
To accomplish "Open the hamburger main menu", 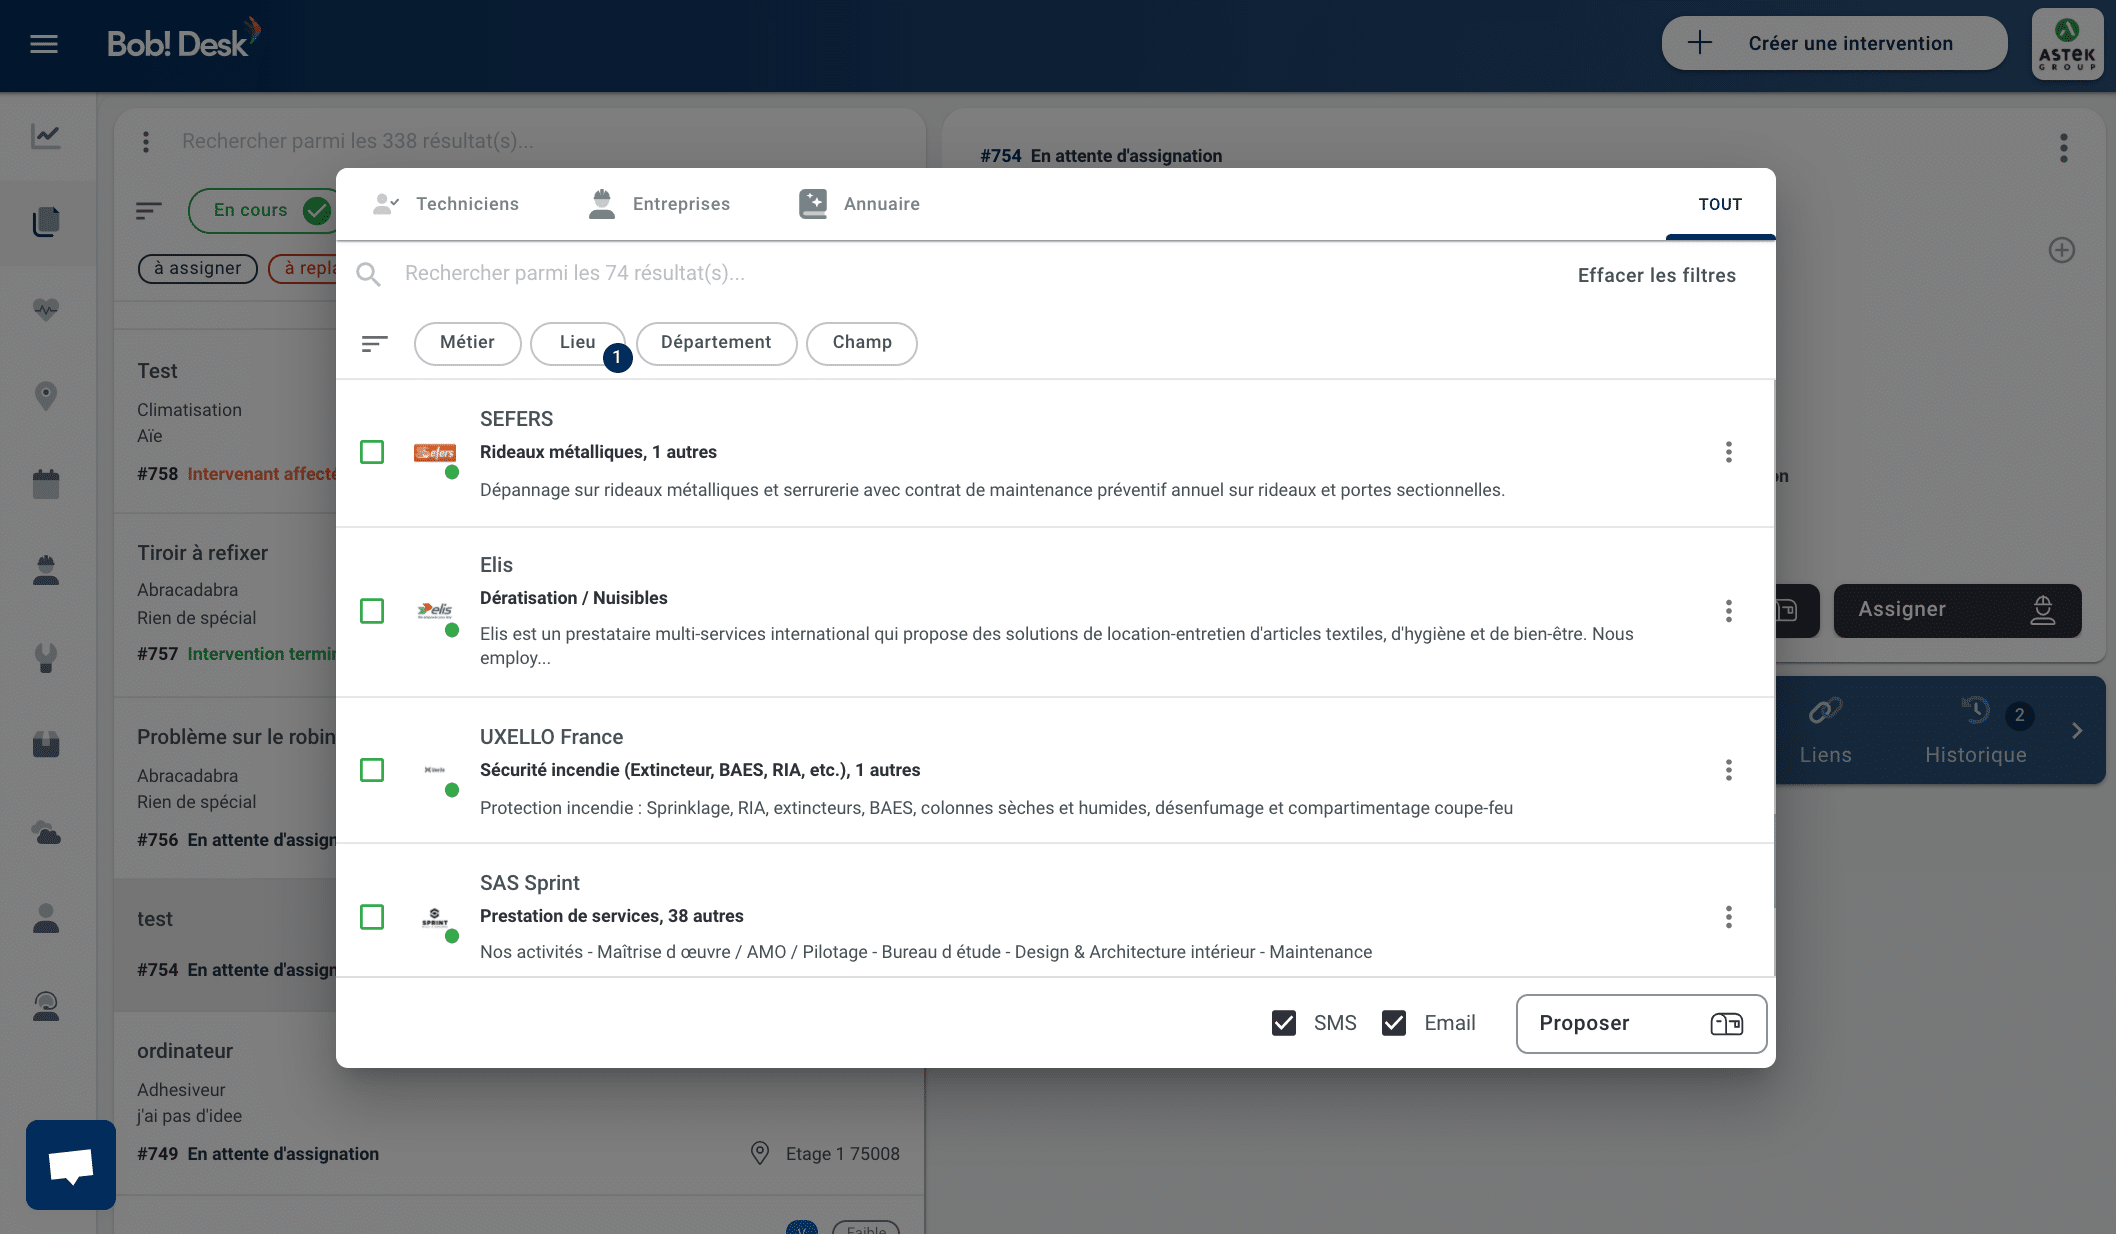I will pos(44,44).
